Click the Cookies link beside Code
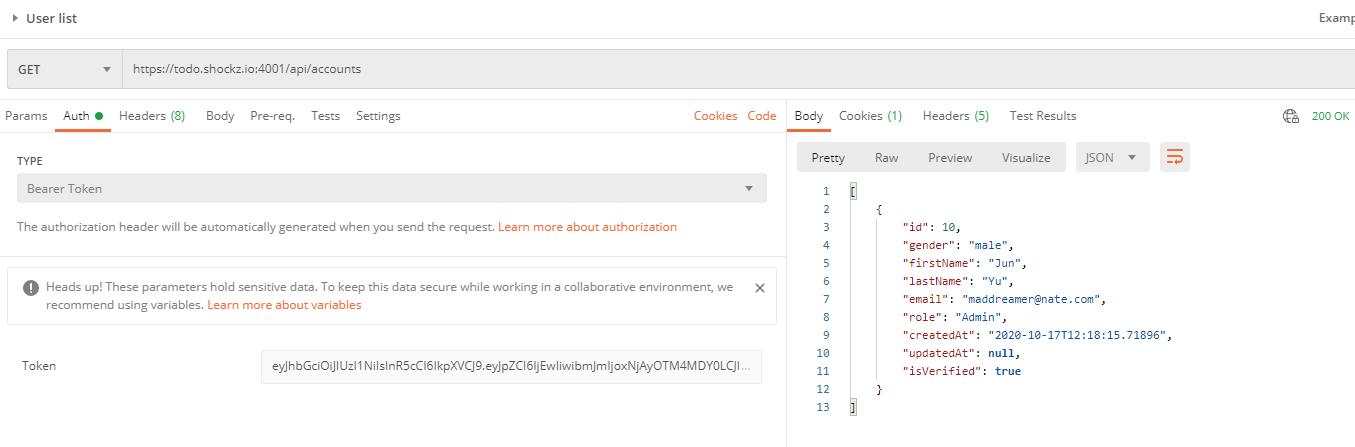 click(715, 116)
